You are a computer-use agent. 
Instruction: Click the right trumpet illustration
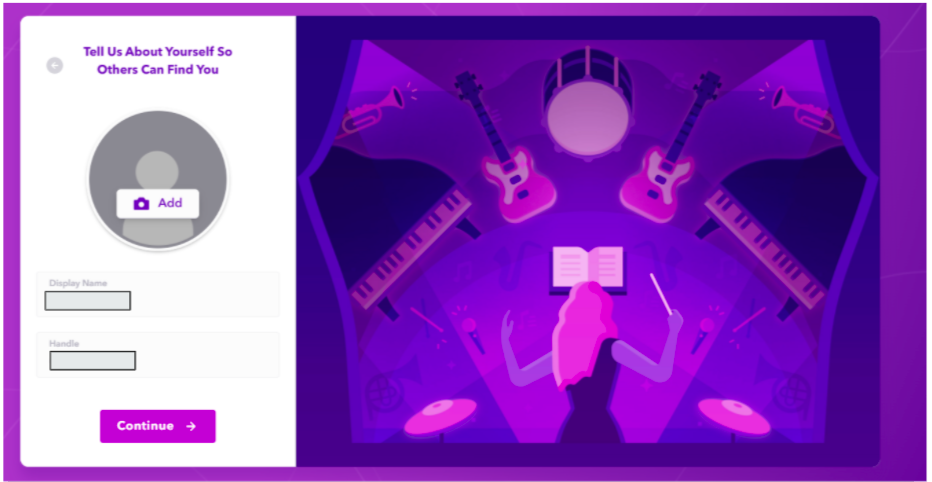(x=803, y=111)
